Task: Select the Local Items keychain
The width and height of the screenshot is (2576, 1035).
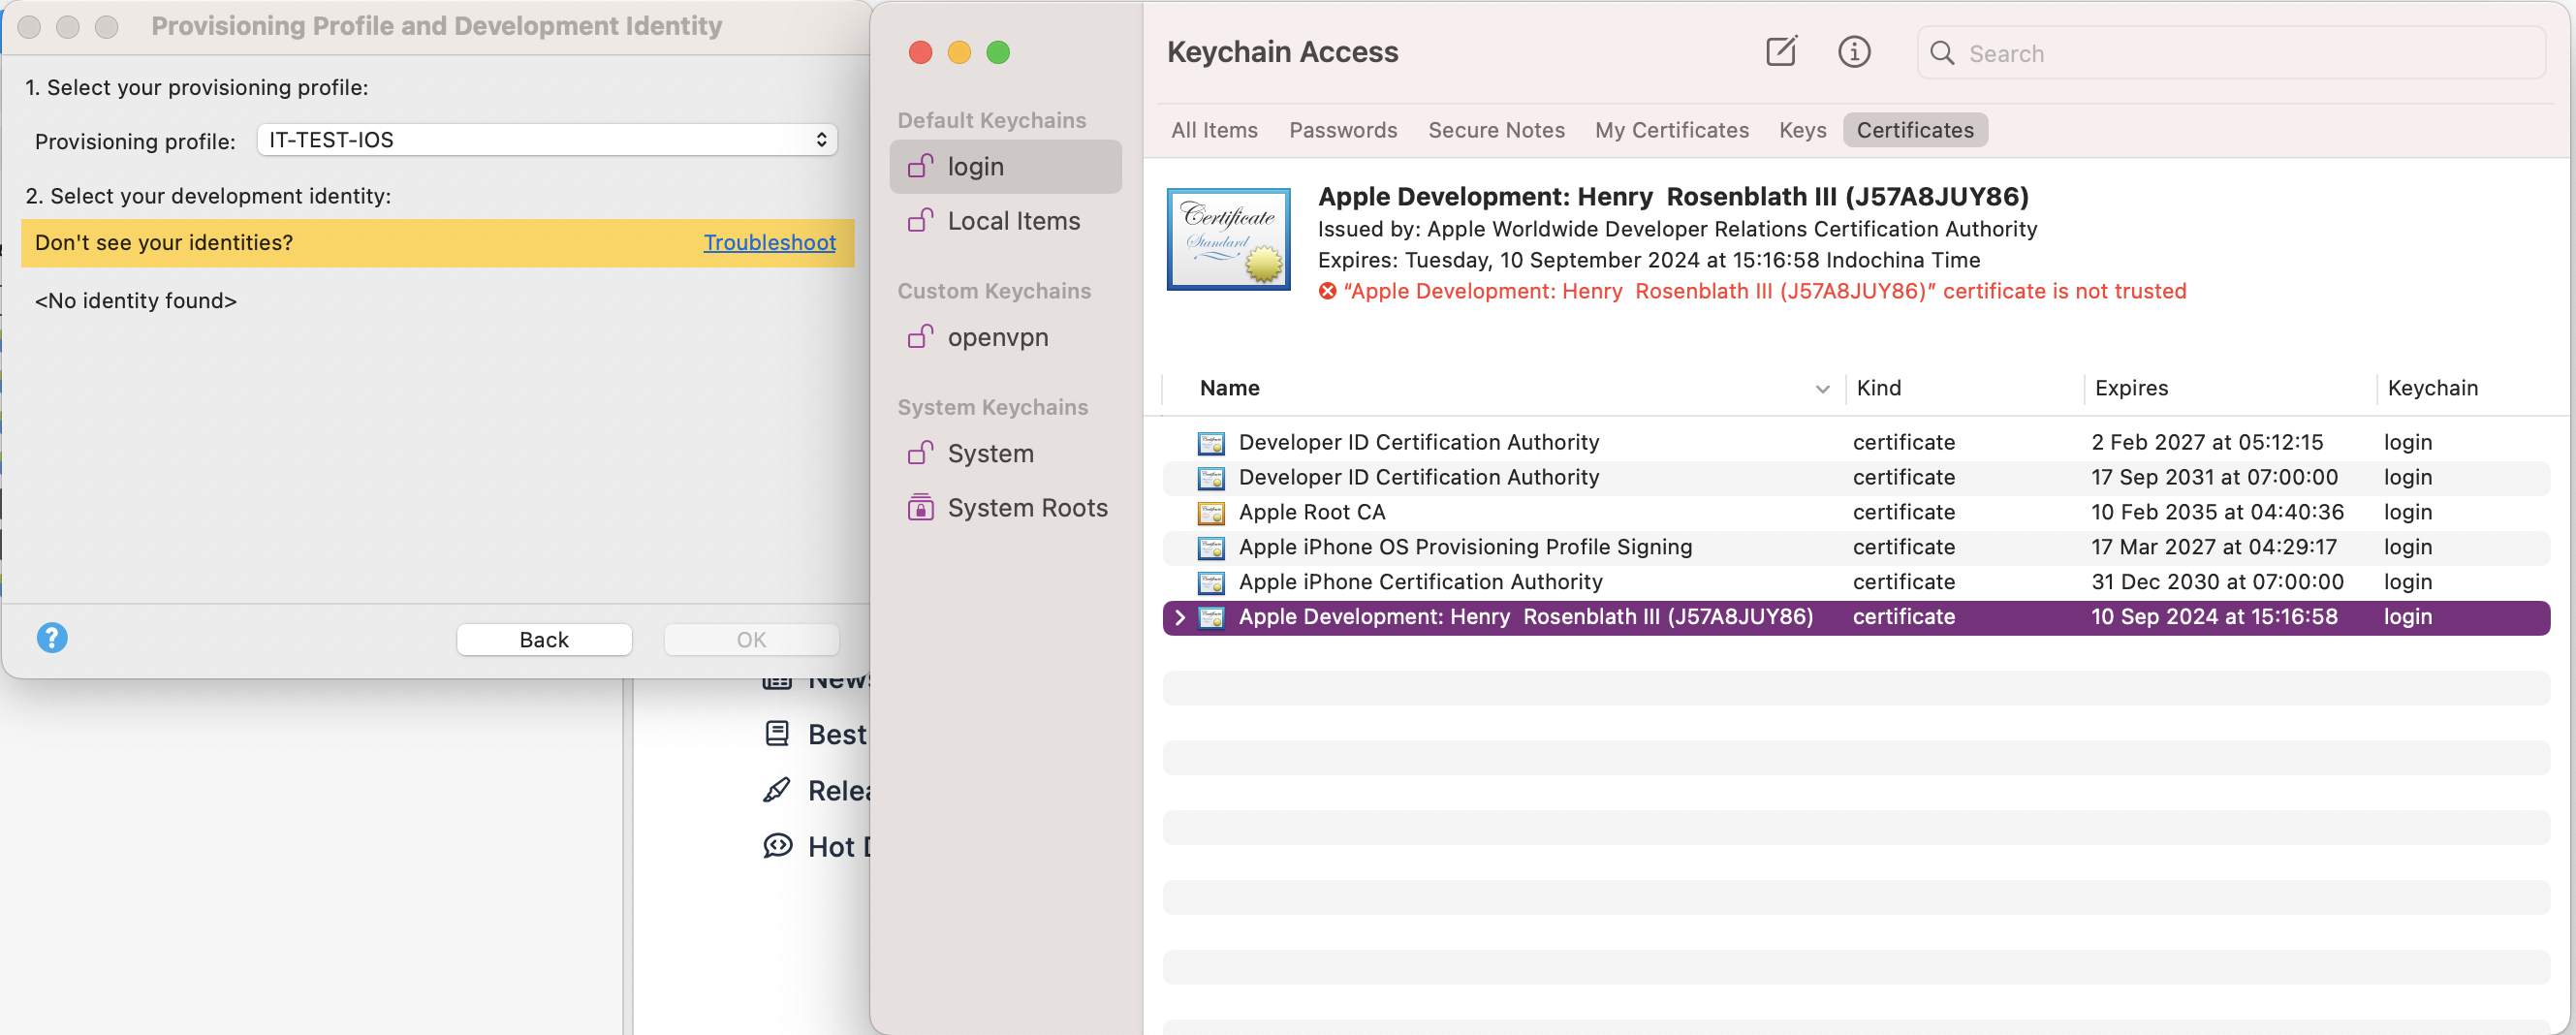Action: coord(1012,221)
